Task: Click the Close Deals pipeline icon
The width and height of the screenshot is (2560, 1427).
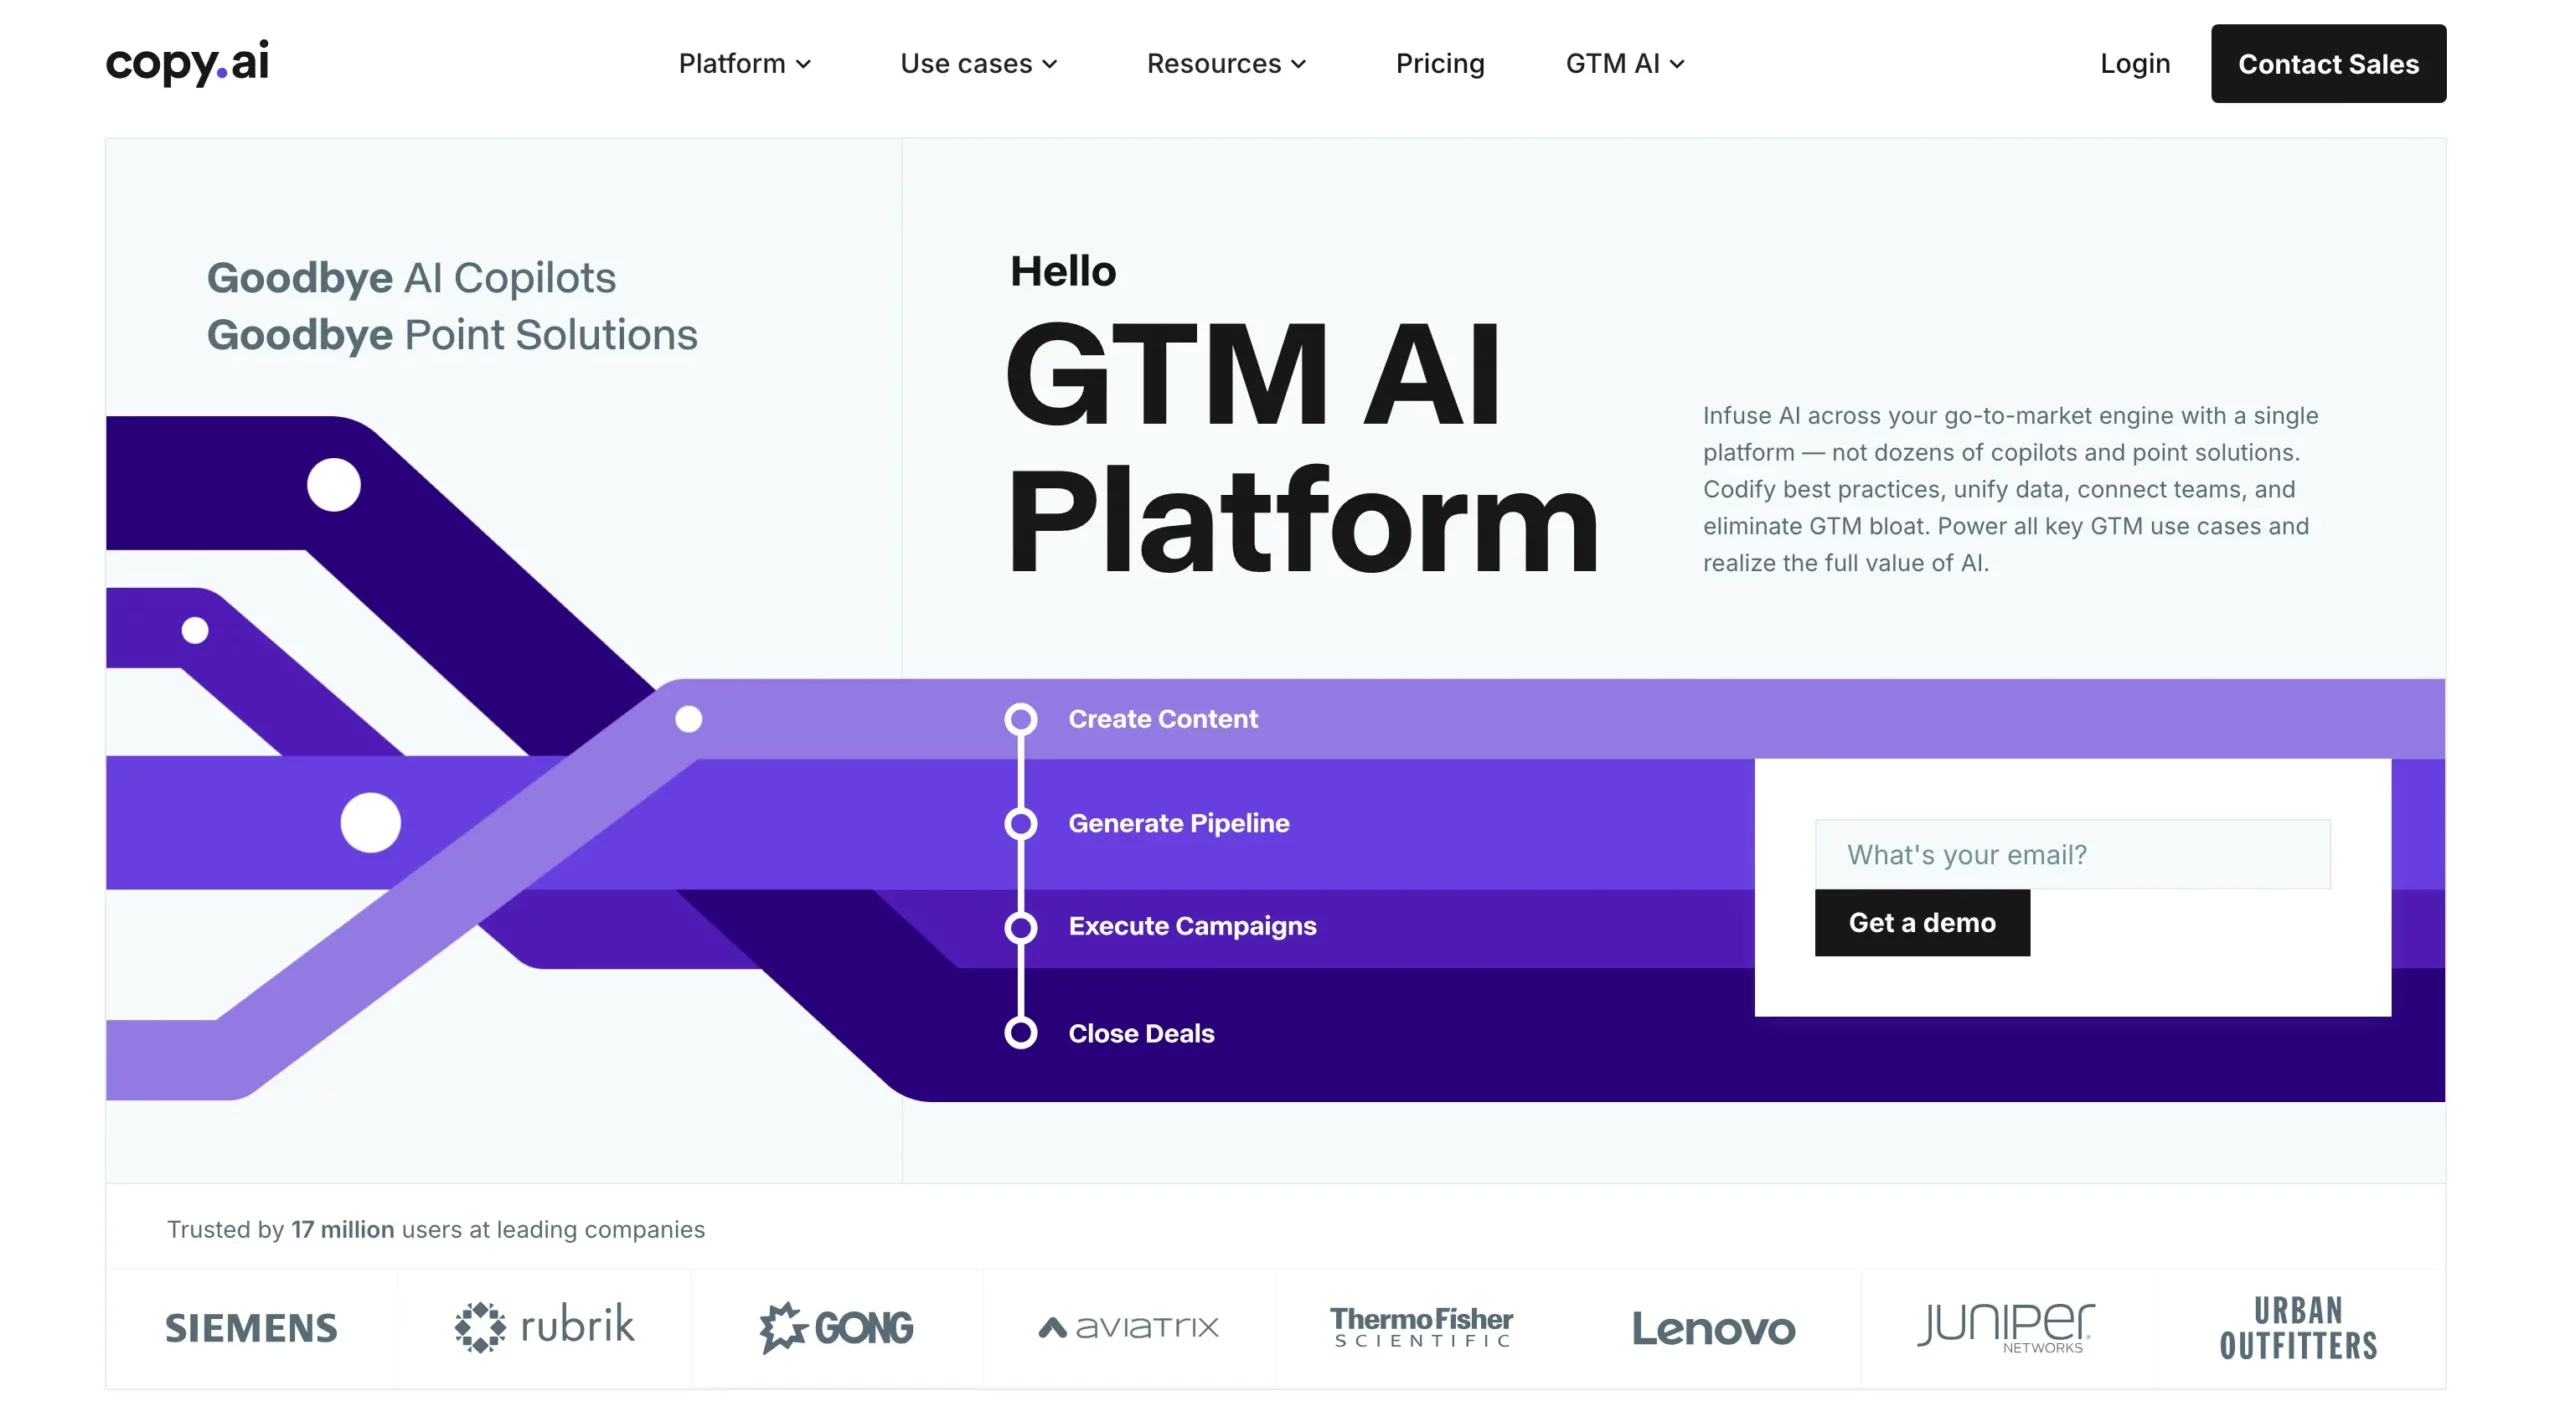Action: (1019, 1032)
